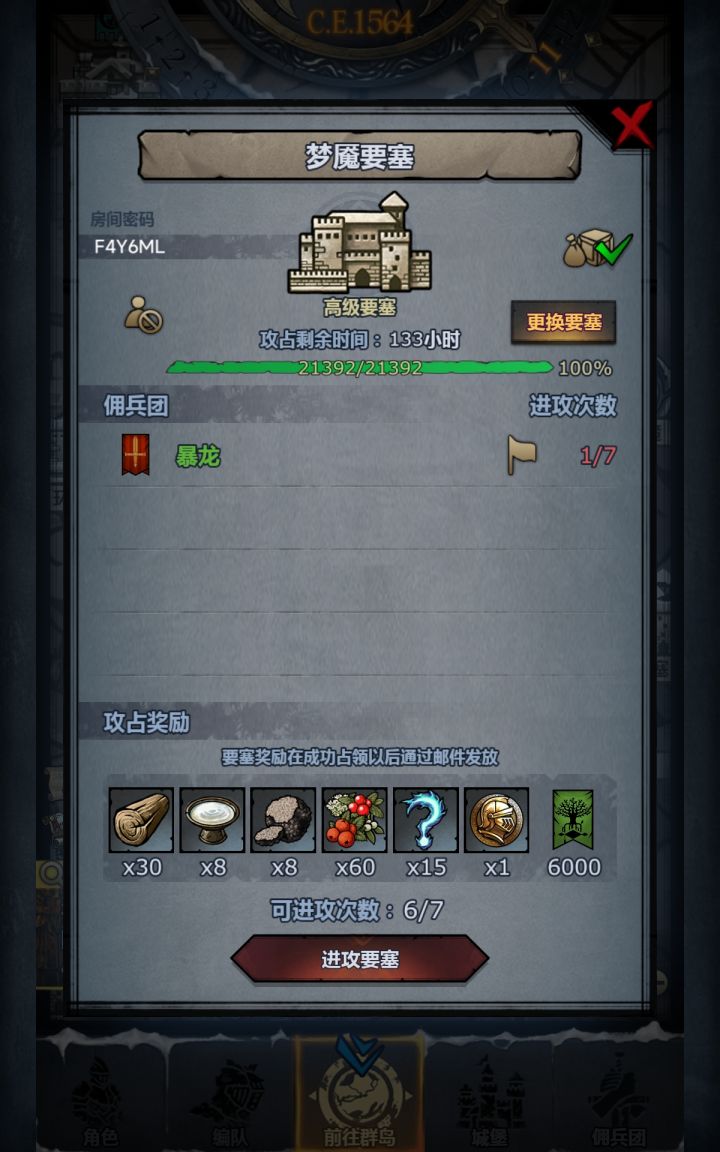Close the fortress dialog with red X
Screen dimensions: 720x1152
point(632,125)
